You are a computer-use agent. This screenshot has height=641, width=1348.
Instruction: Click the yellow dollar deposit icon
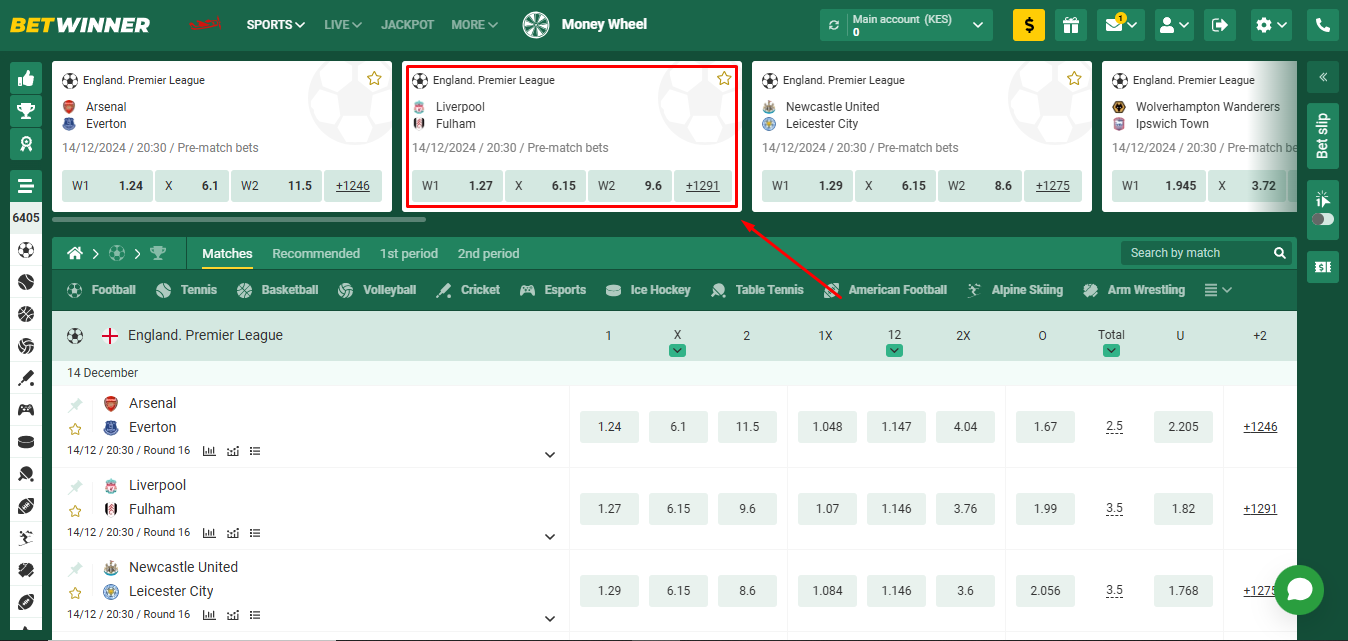point(1028,25)
